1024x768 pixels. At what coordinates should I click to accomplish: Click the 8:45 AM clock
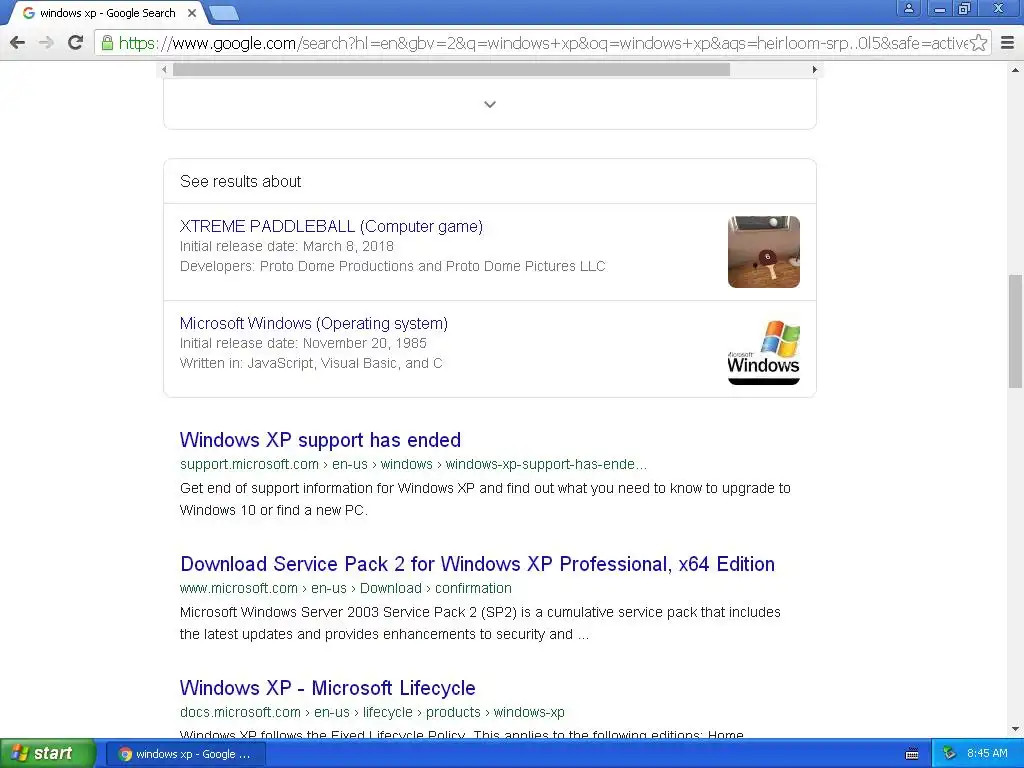point(987,754)
